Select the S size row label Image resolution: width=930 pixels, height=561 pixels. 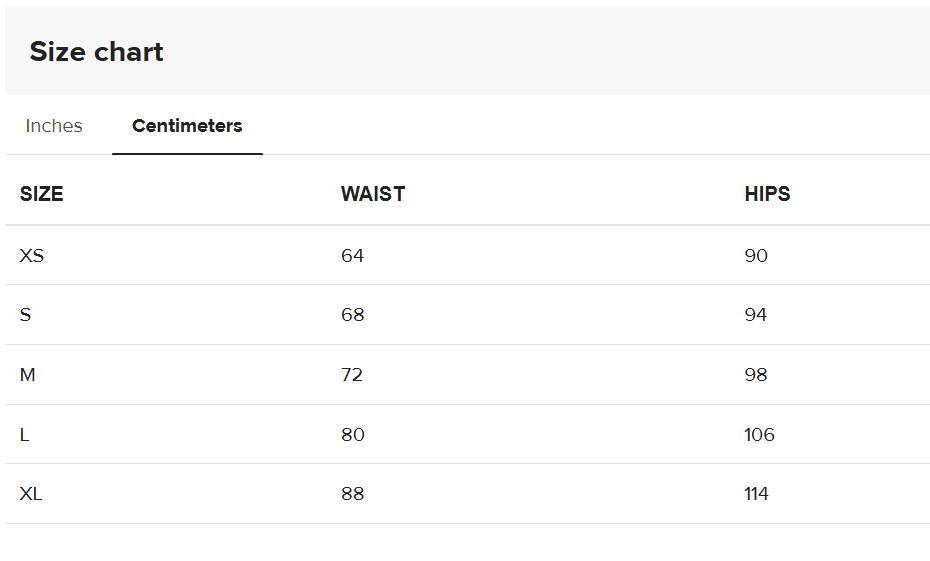[x=25, y=315]
